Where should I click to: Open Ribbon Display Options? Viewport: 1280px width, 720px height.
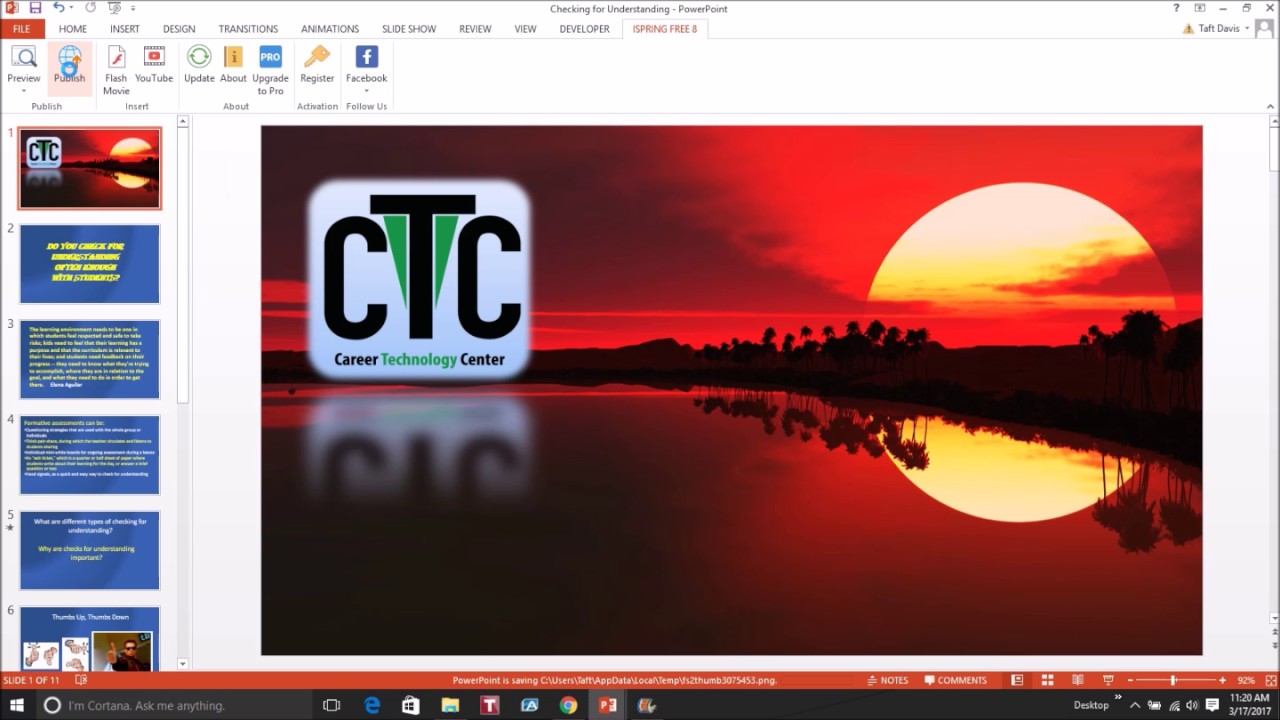click(x=1199, y=8)
